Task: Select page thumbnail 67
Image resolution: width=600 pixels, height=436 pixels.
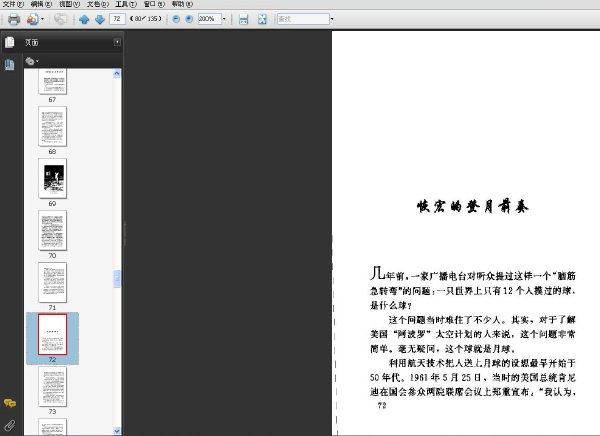Action: click(x=52, y=82)
